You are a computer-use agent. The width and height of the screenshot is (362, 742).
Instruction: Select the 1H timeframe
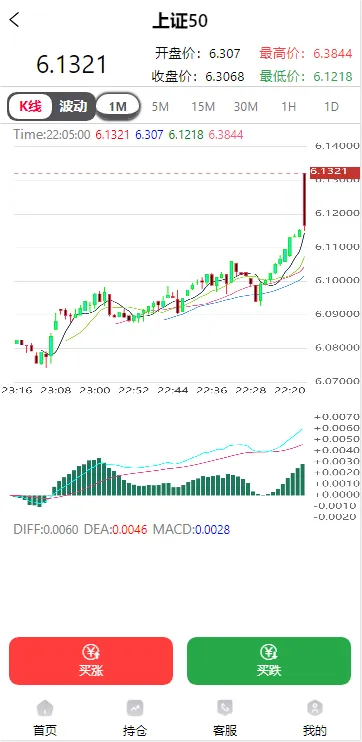[289, 107]
